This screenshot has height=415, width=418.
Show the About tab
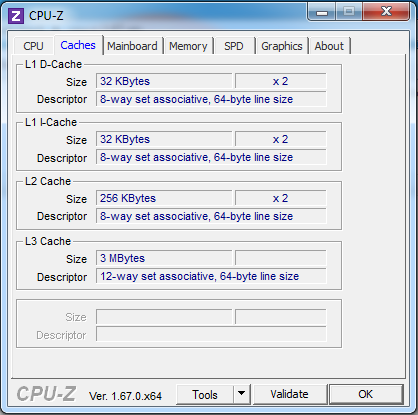[x=329, y=46]
